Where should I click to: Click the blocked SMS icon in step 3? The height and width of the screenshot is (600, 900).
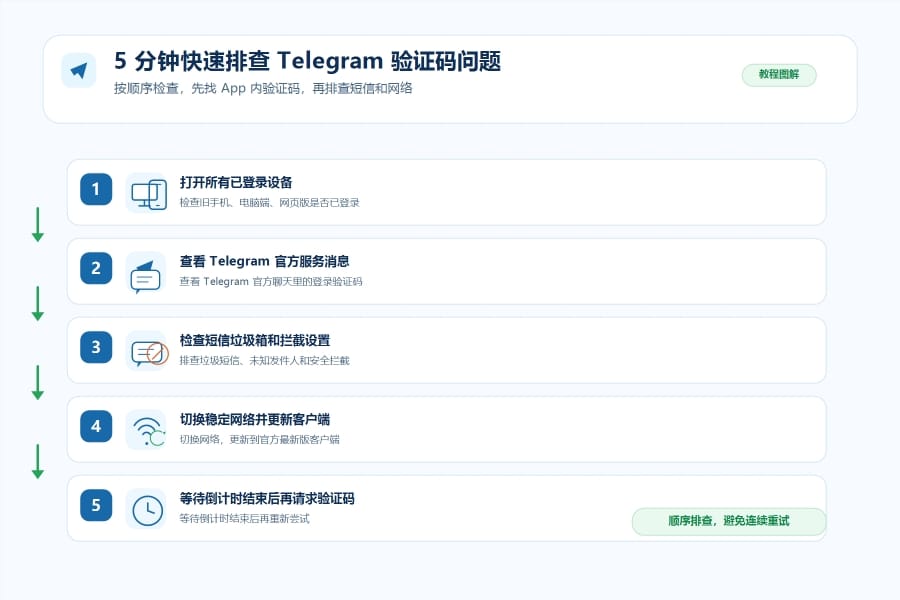coord(147,351)
